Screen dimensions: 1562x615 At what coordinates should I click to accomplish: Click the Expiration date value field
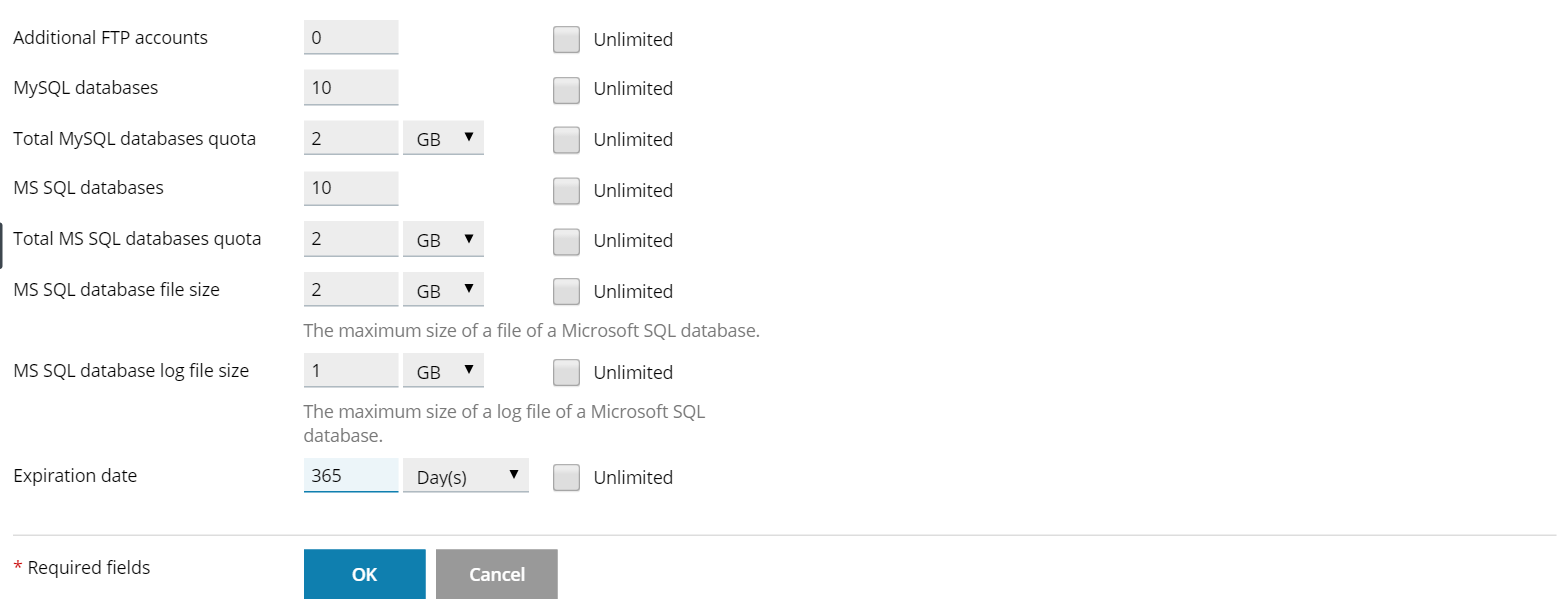350,476
